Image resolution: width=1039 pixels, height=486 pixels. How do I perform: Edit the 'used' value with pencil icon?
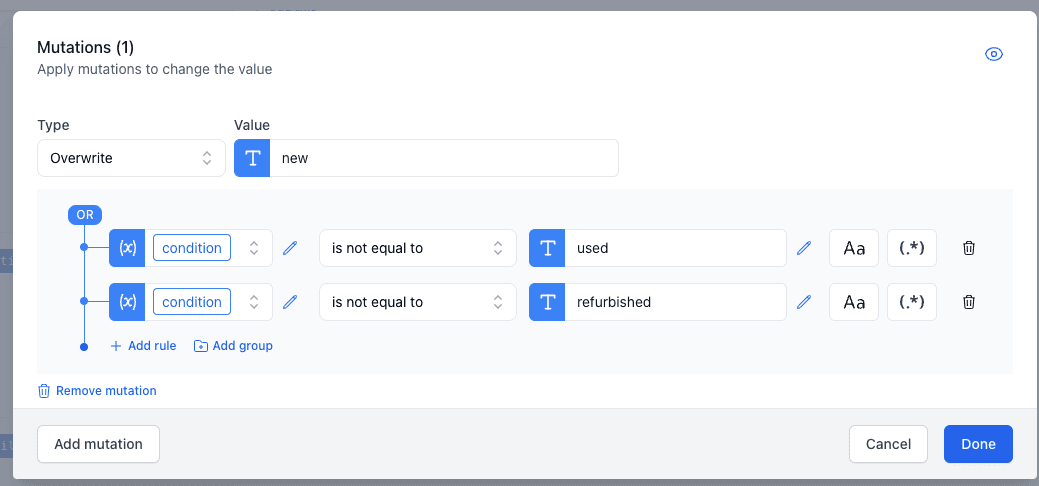(804, 248)
